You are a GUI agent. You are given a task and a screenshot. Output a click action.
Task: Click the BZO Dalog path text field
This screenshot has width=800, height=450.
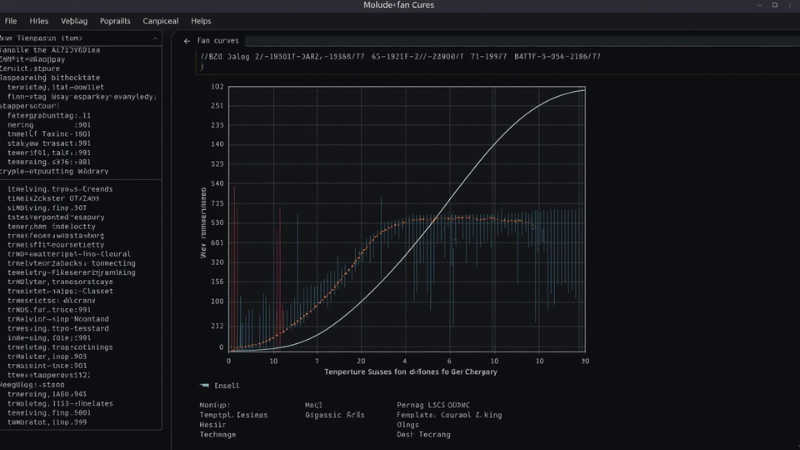click(400, 58)
